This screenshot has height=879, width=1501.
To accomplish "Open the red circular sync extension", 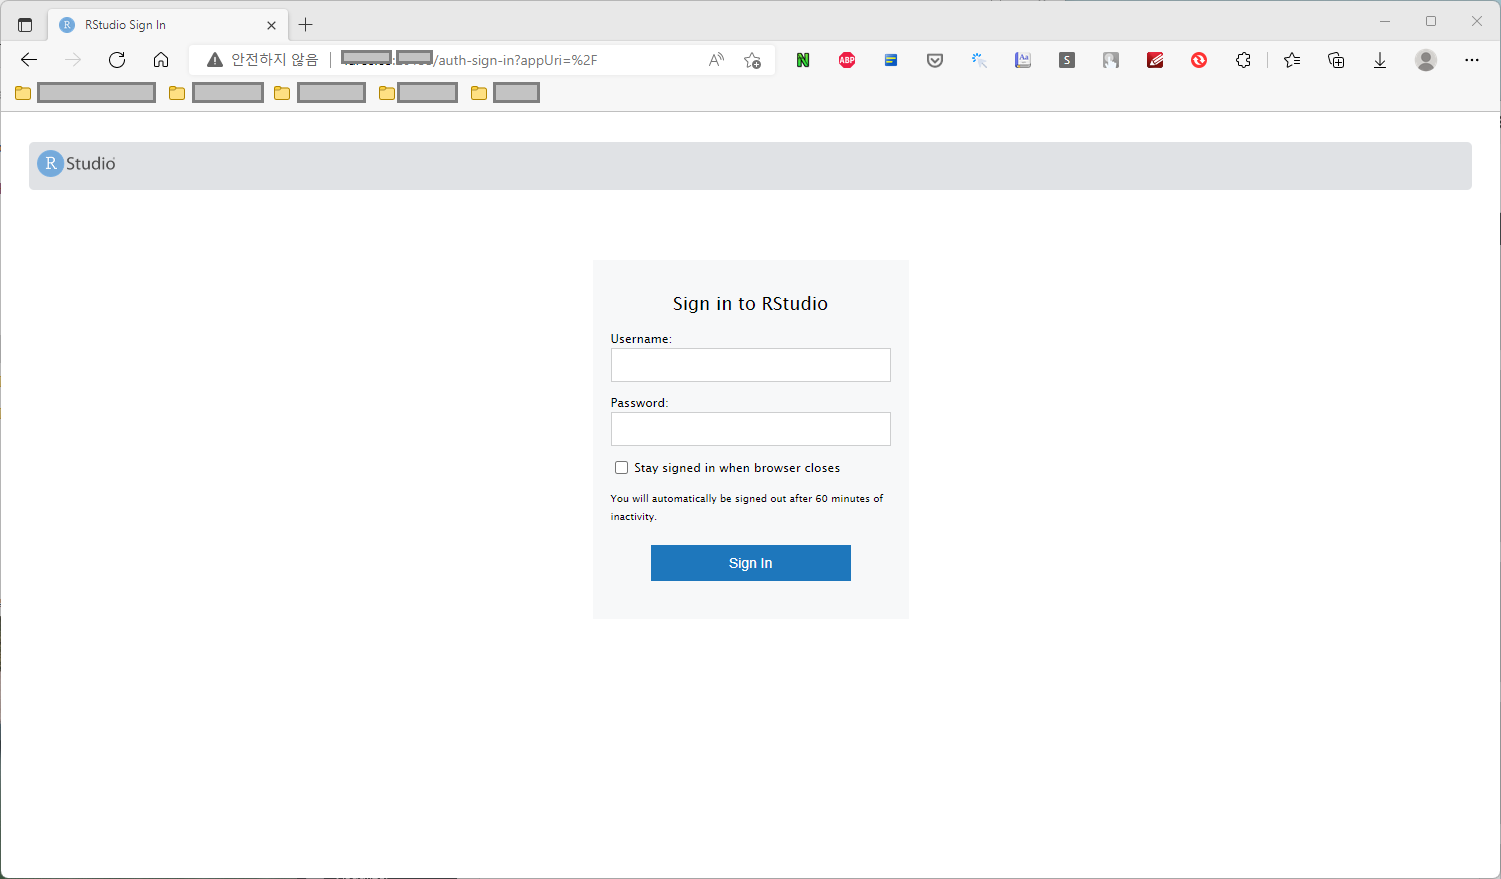I will click(x=1199, y=60).
